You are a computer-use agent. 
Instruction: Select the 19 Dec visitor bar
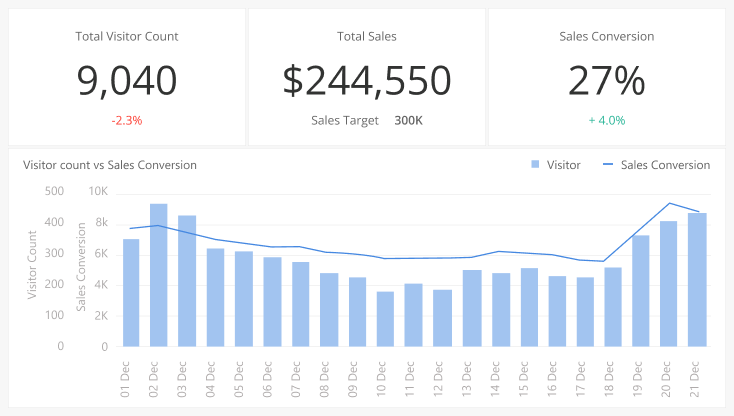(641, 291)
